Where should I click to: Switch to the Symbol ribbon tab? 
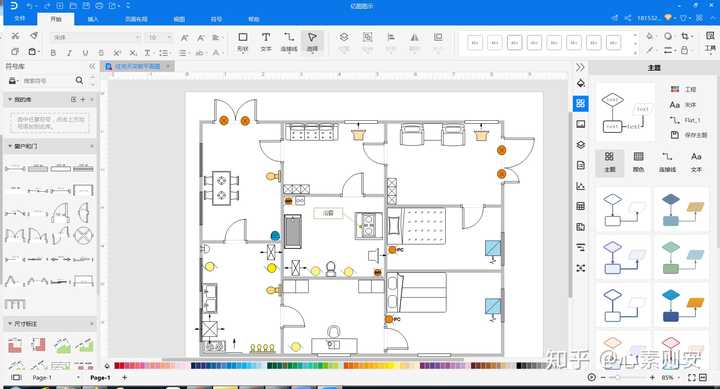click(216, 19)
